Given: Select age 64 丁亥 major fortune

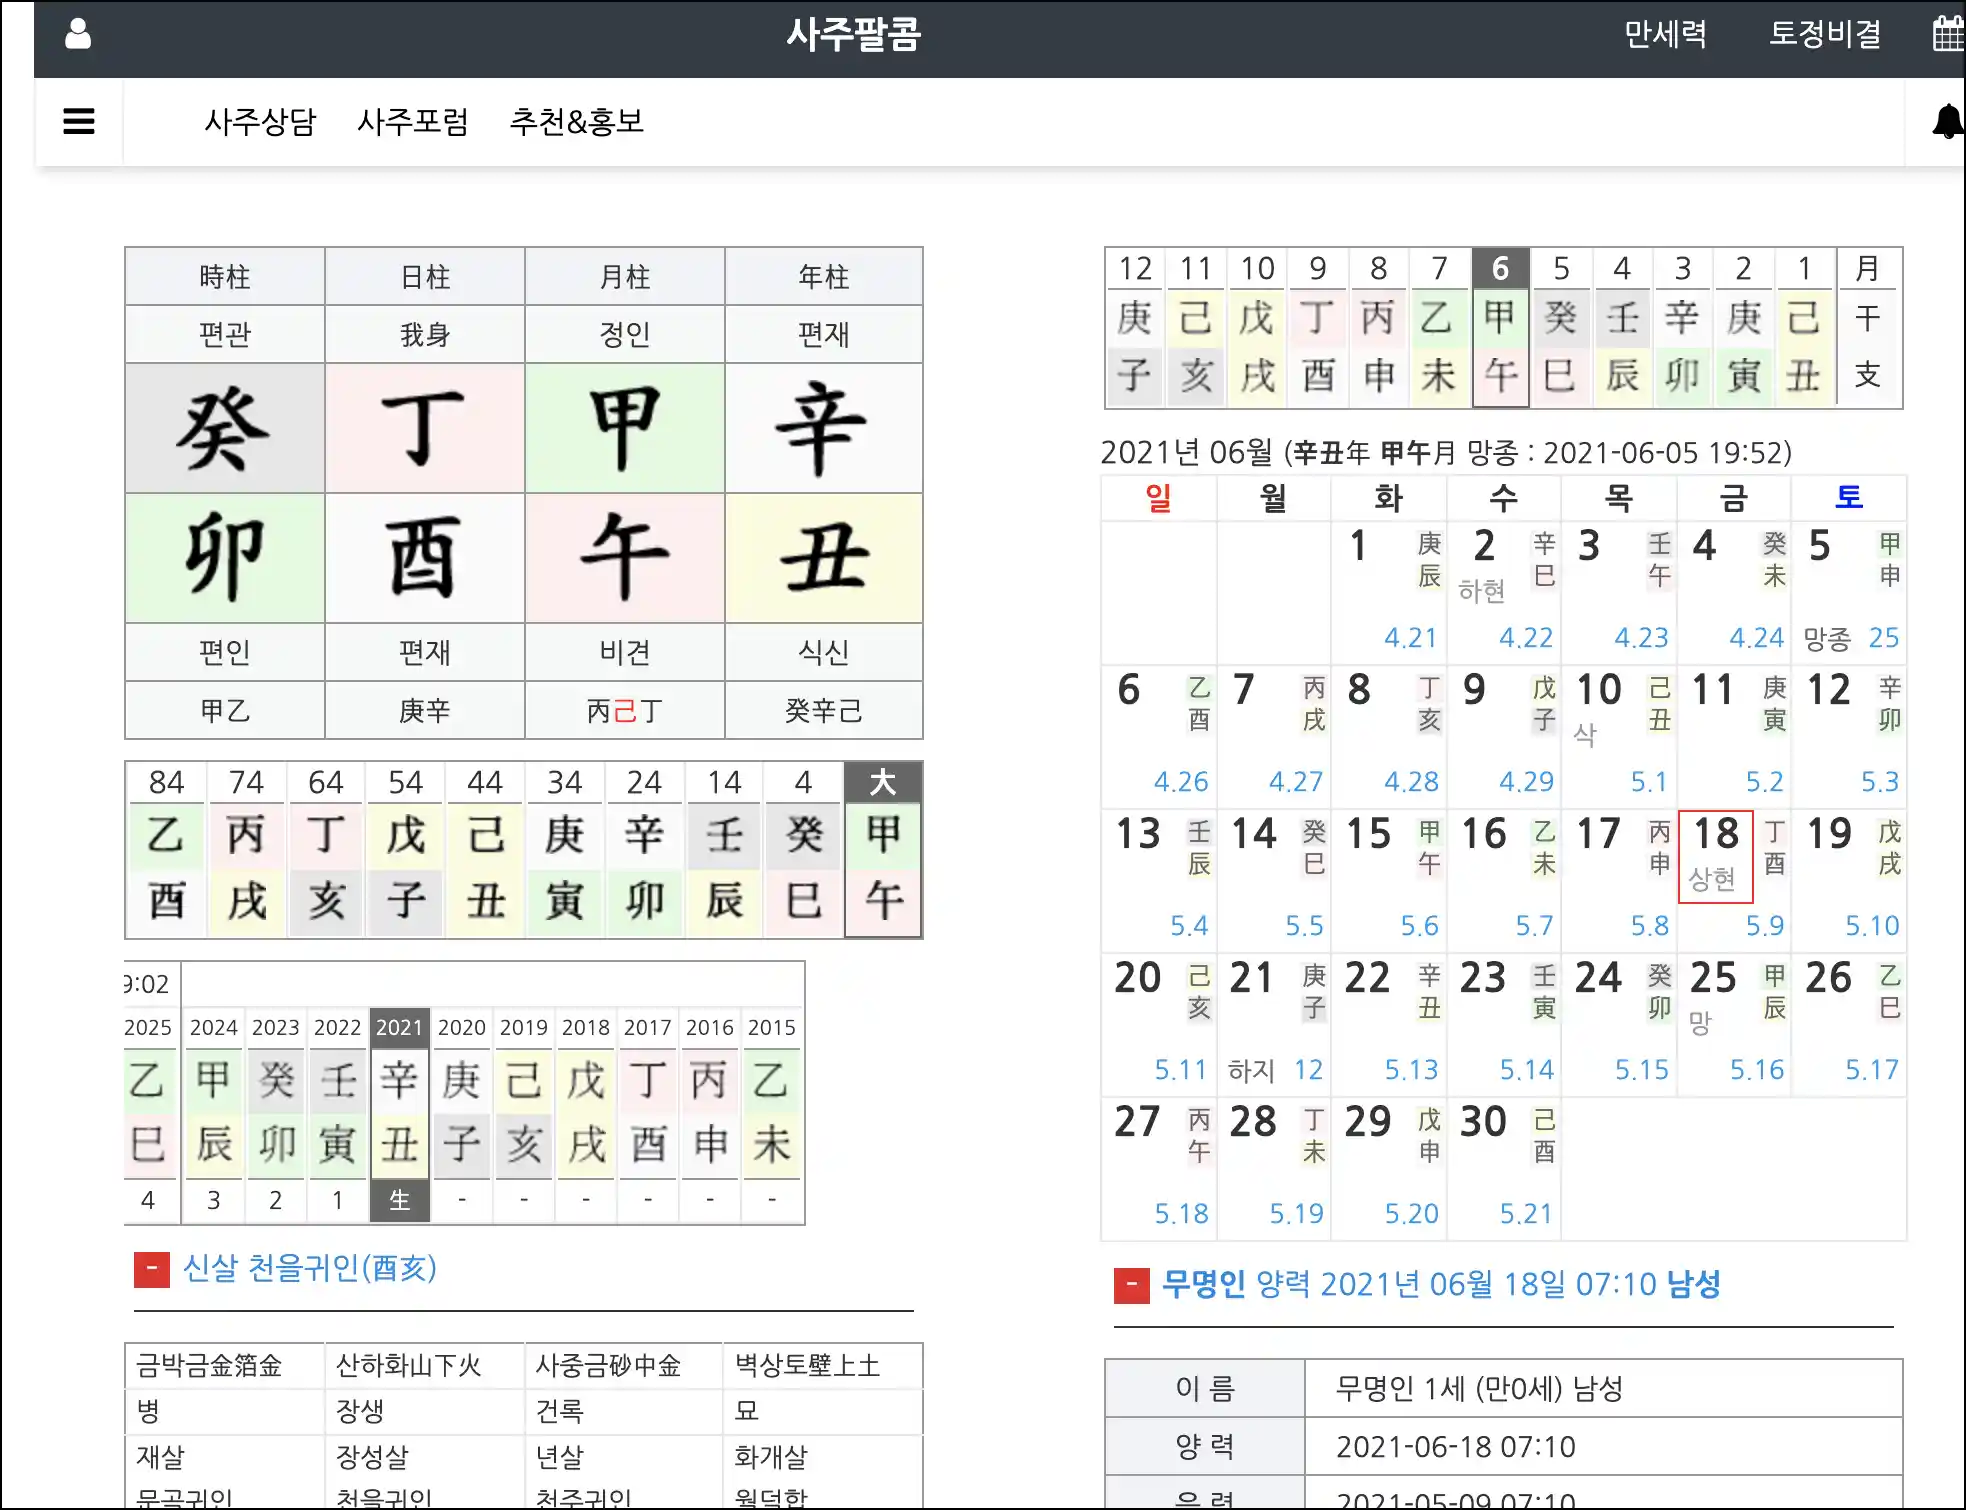Looking at the screenshot, I should coord(326,850).
